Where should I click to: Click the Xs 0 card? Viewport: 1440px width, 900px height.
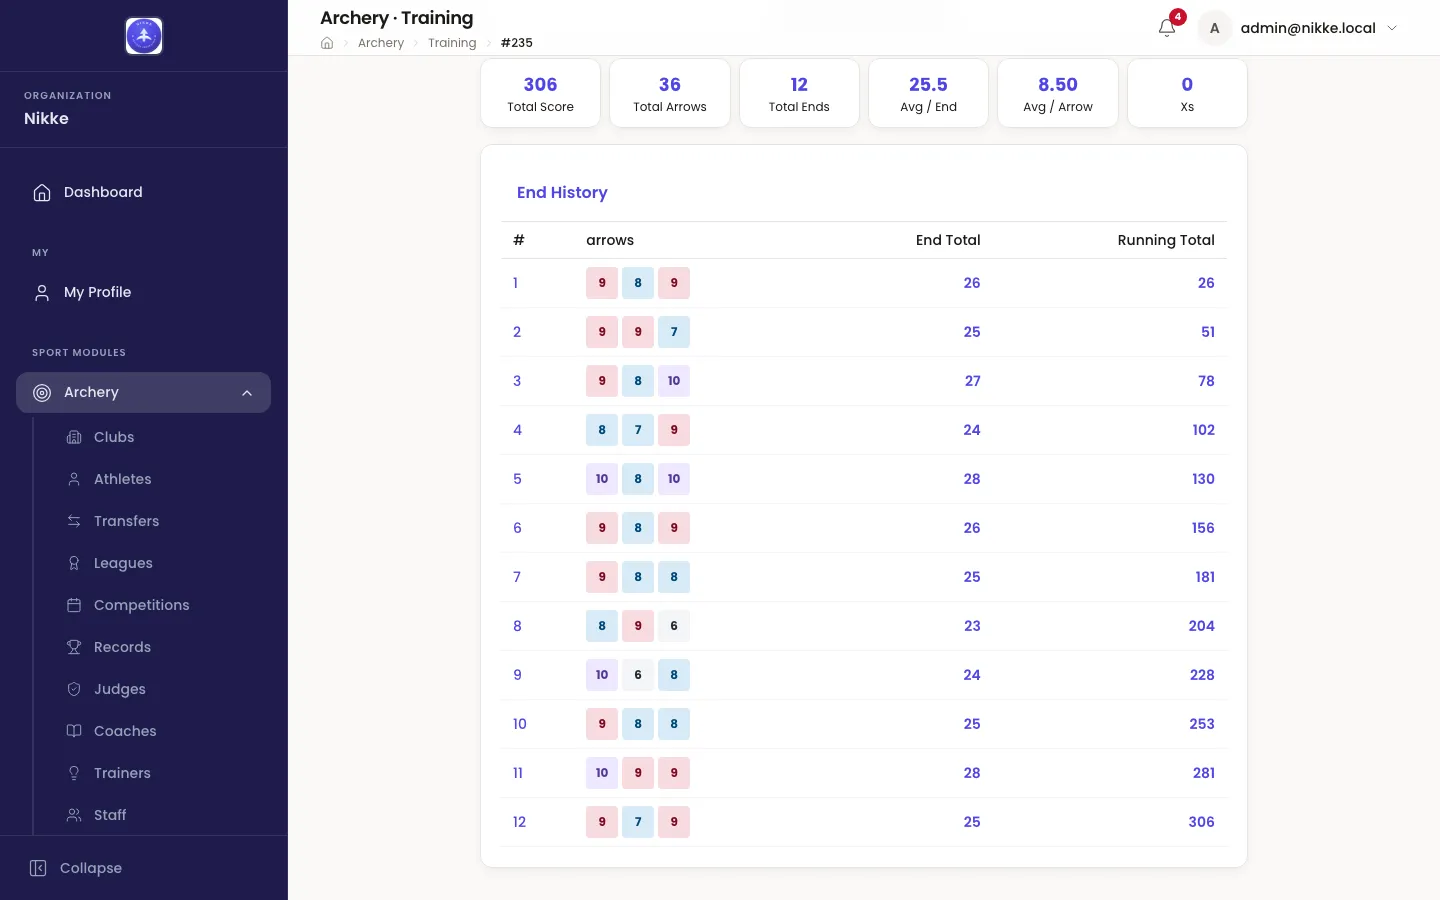pos(1187,93)
